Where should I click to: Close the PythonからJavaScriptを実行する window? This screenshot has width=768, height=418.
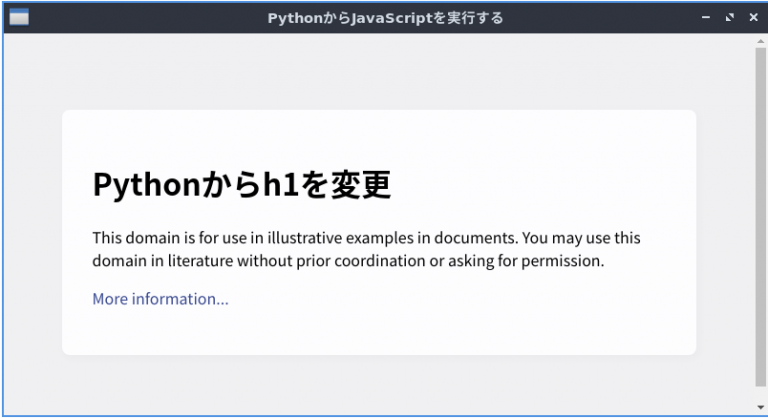point(753,17)
